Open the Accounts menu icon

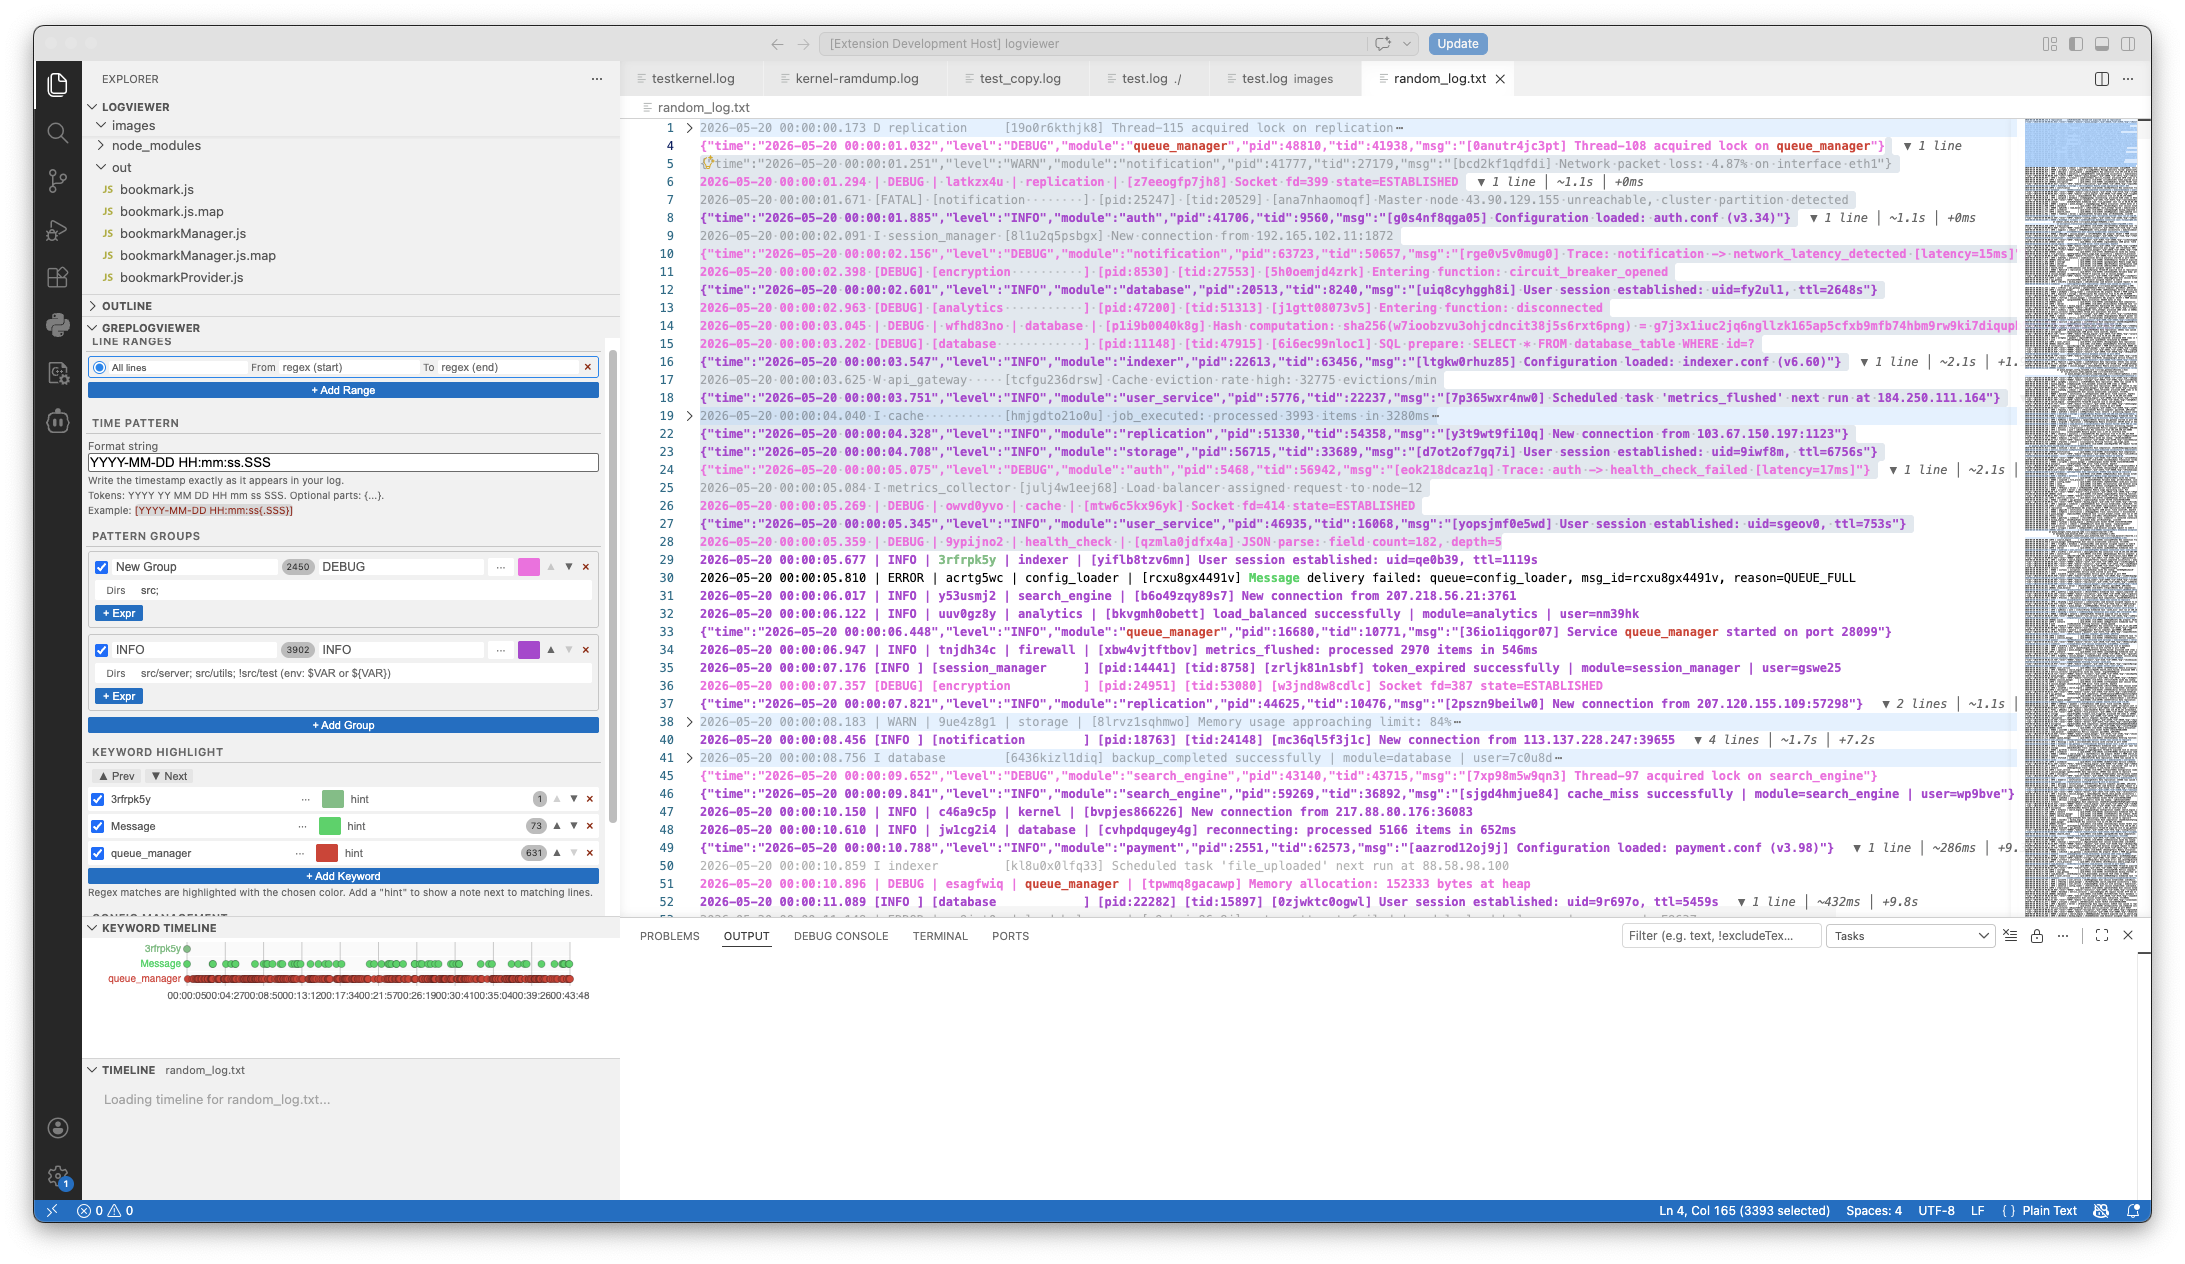[x=58, y=1128]
